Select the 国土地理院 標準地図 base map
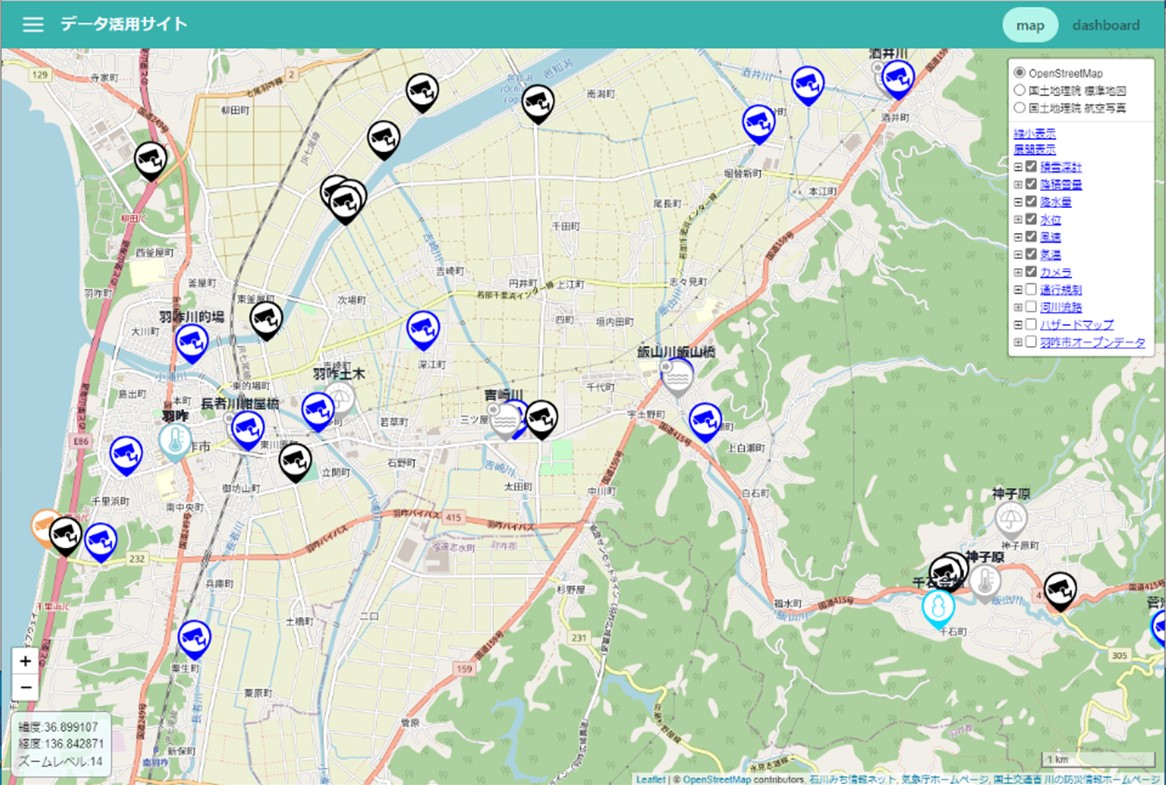 click(1020, 90)
